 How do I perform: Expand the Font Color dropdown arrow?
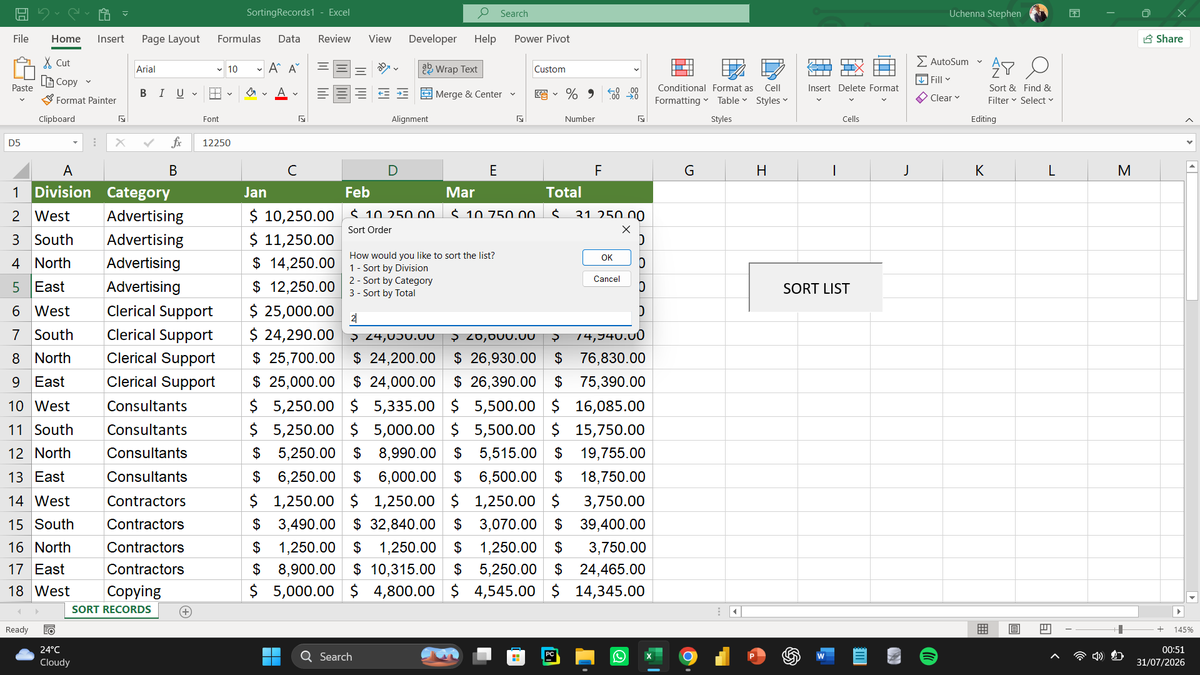(x=296, y=94)
